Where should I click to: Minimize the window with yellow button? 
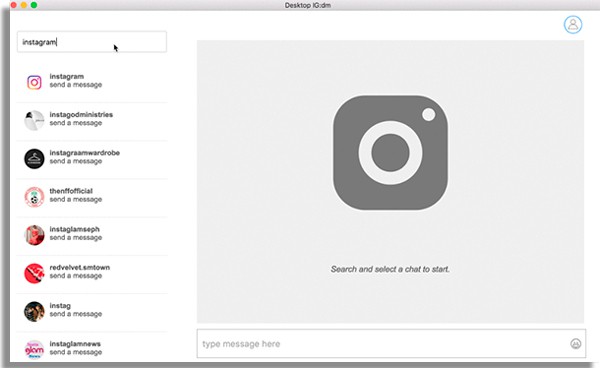pyautogui.click(x=24, y=5)
